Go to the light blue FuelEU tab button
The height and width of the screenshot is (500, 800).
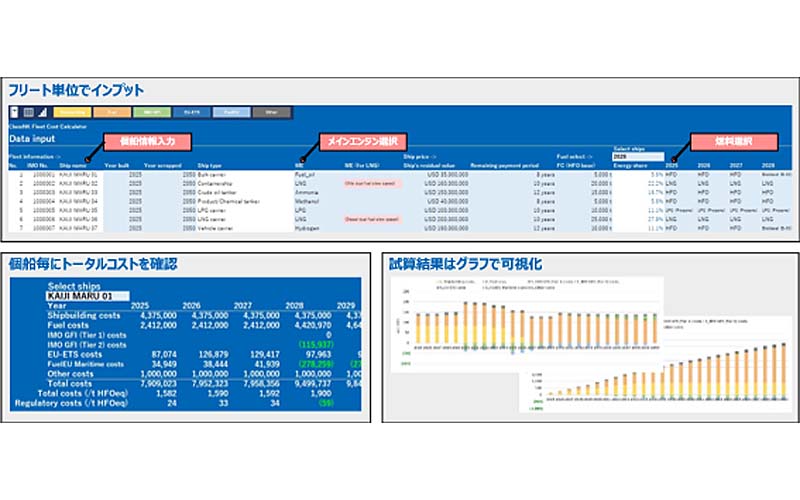pyautogui.click(x=231, y=112)
